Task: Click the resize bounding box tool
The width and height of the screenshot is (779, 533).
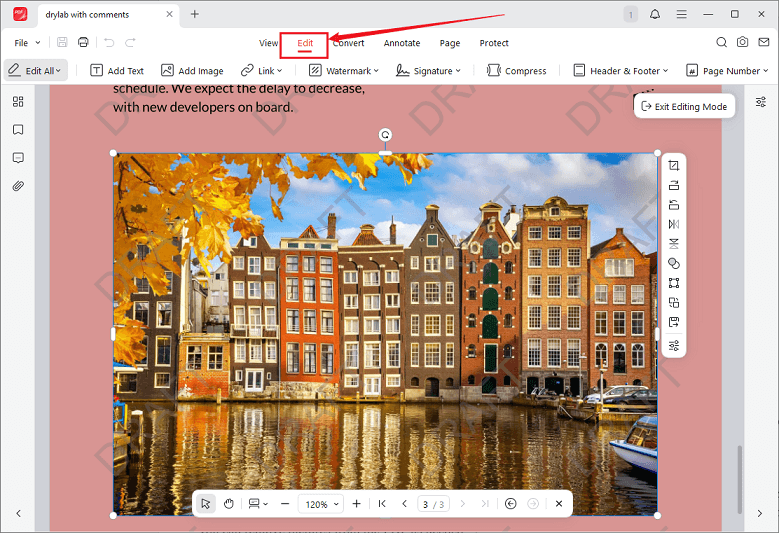Action: click(x=674, y=283)
